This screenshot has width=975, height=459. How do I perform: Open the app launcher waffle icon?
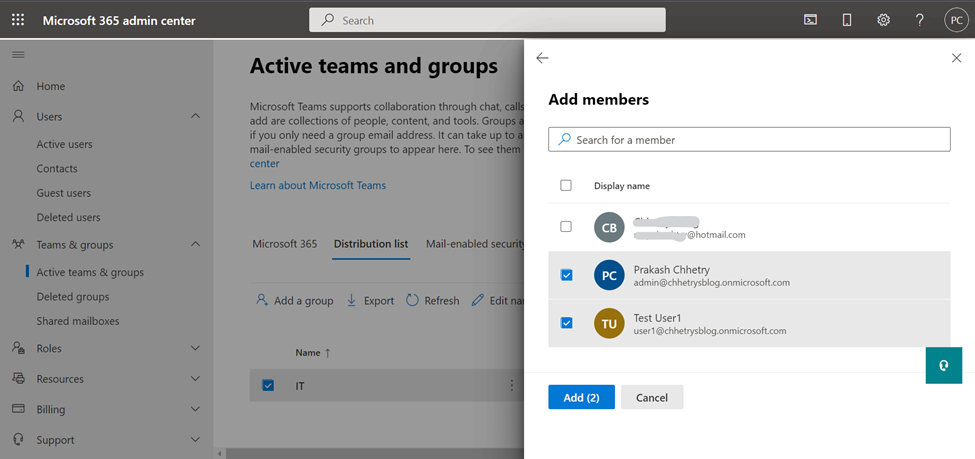(x=18, y=20)
